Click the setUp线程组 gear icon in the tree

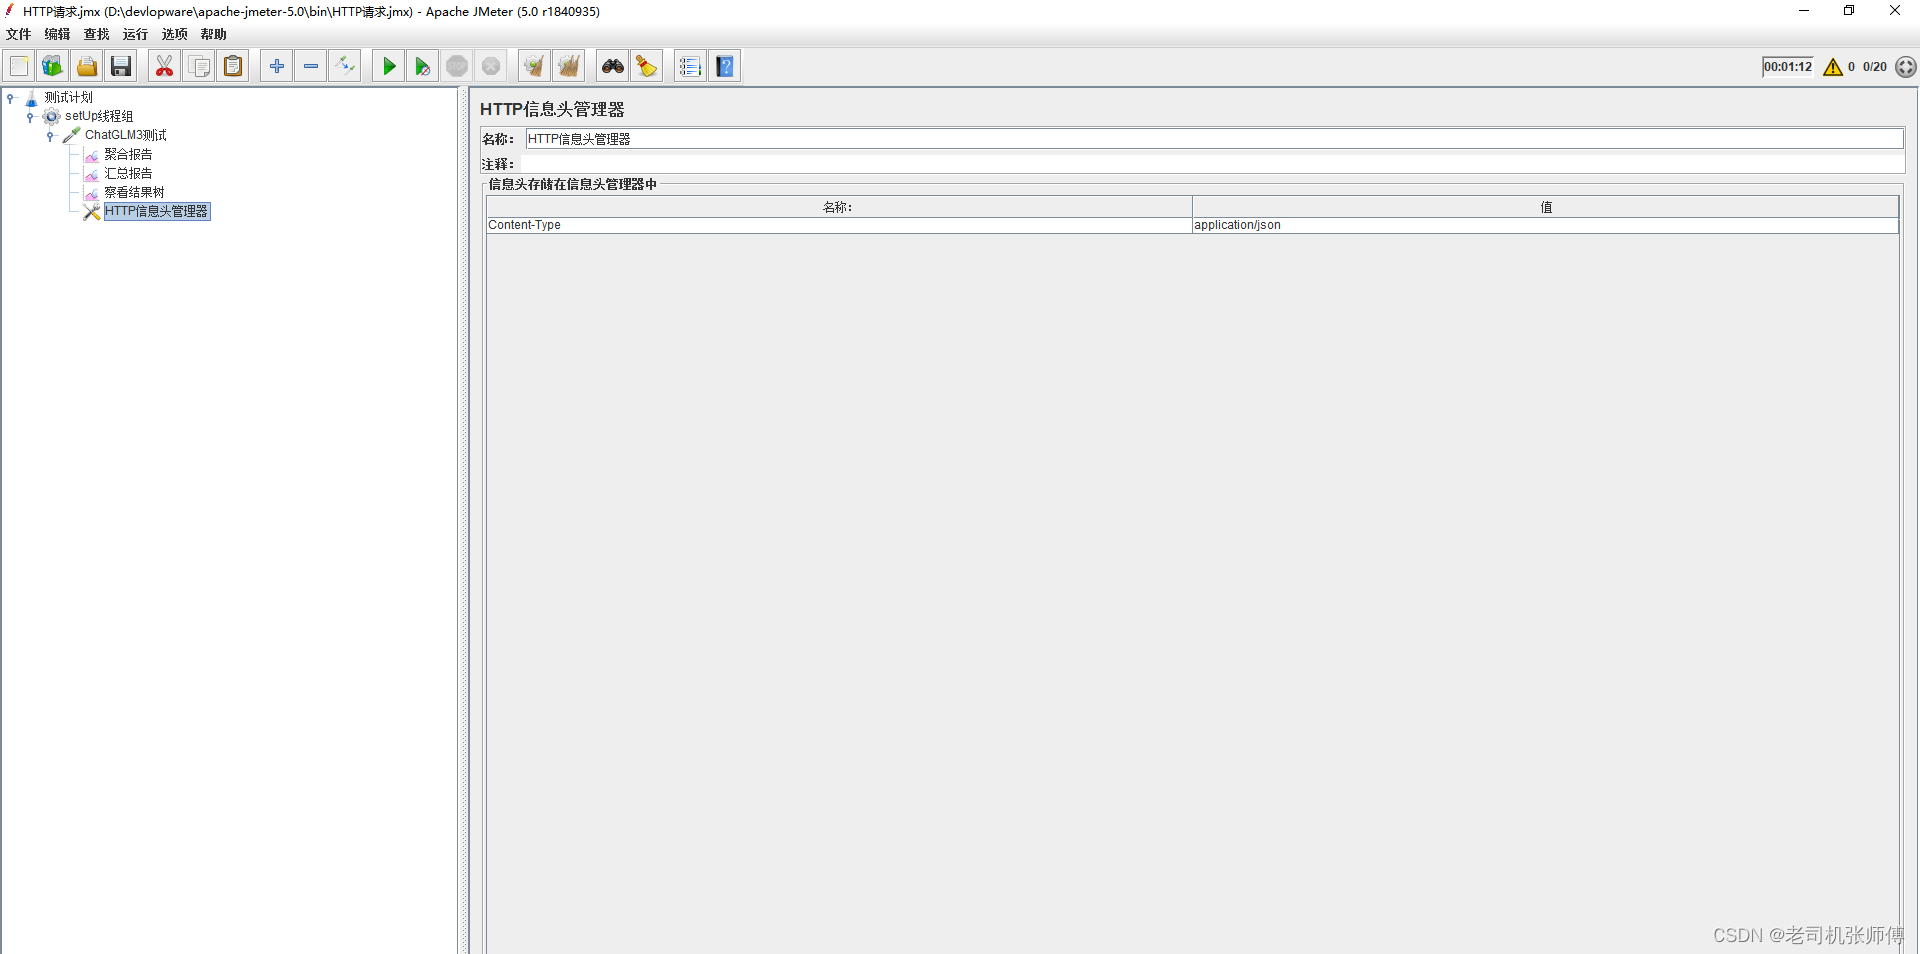click(x=51, y=117)
